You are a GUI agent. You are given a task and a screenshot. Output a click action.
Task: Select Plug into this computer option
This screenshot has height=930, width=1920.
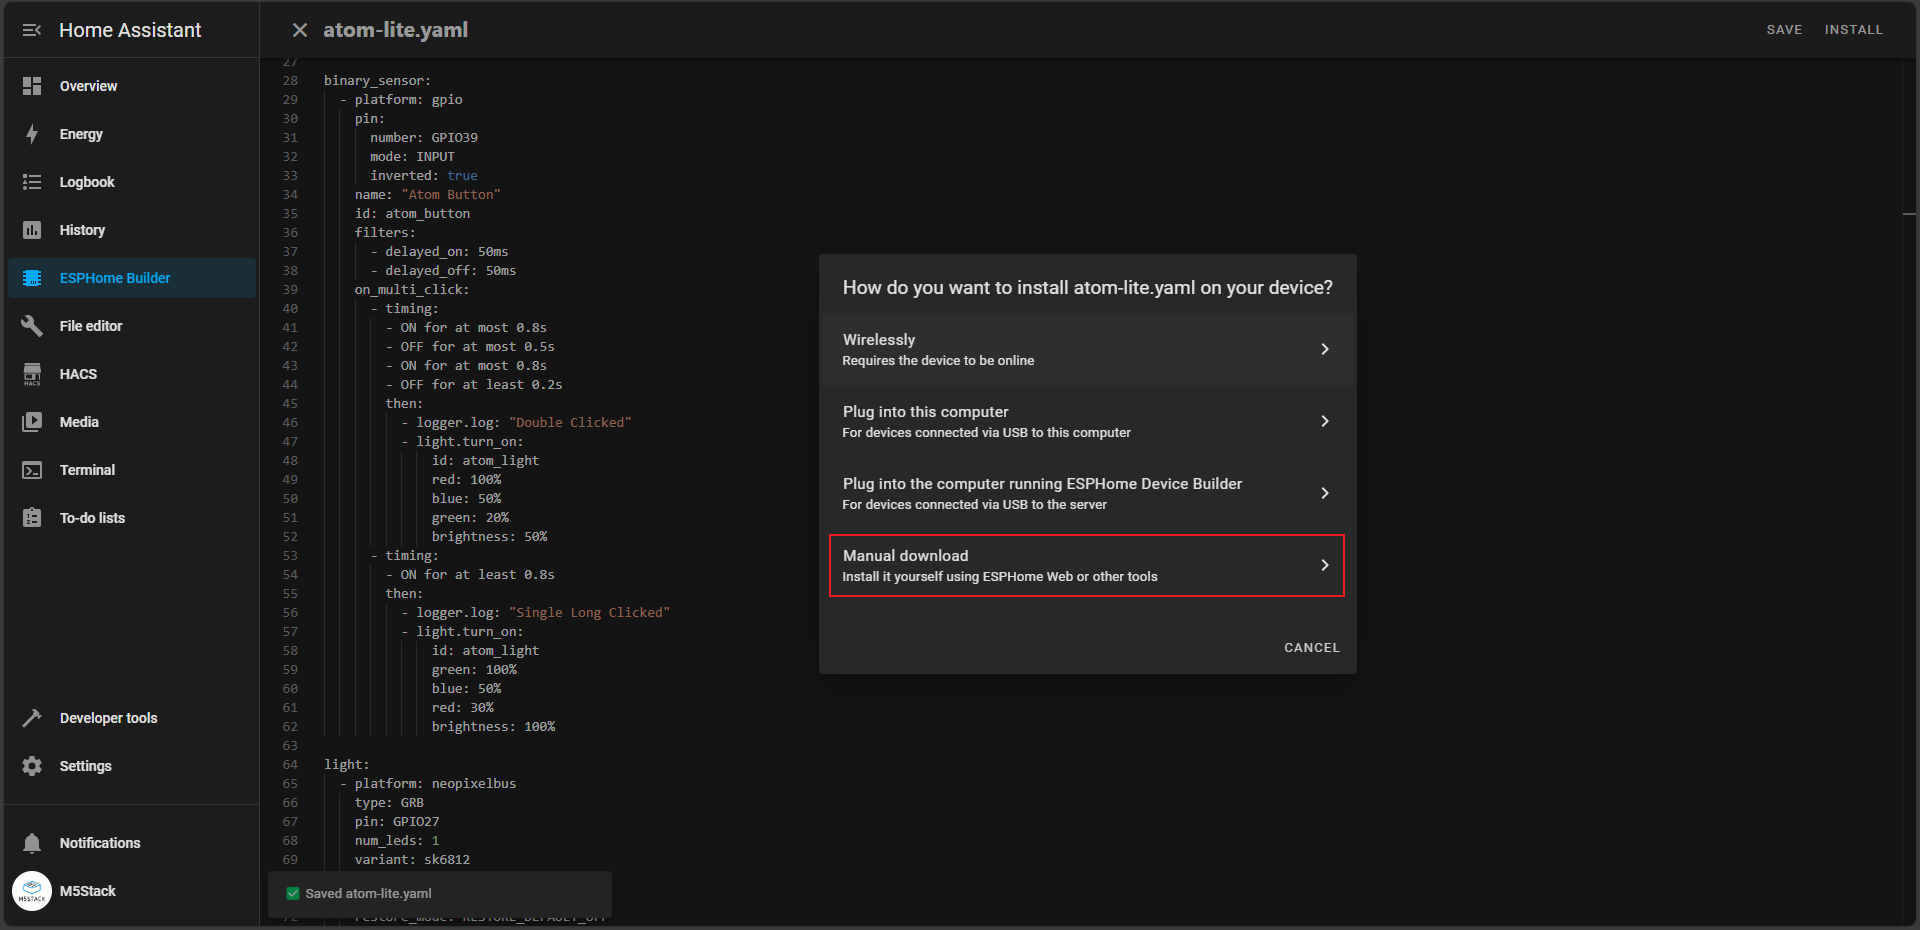(1087, 421)
